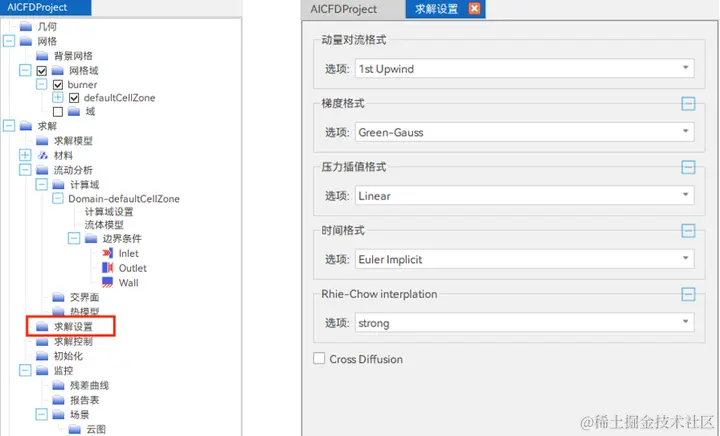Viewport: 720px width, 436px height.
Task: Collapse the Rhie-Chow interplation section
Action: pyautogui.click(x=688, y=294)
